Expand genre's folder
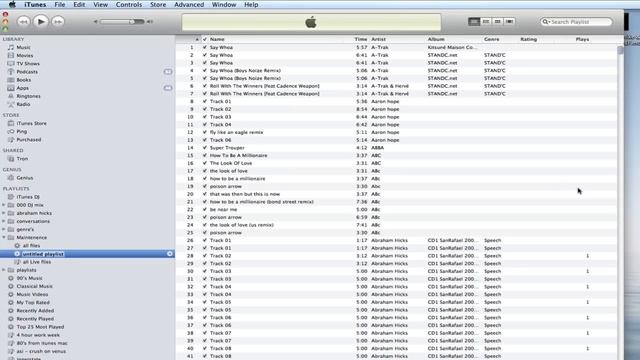Screen dimensions: 640x360 point(4,229)
